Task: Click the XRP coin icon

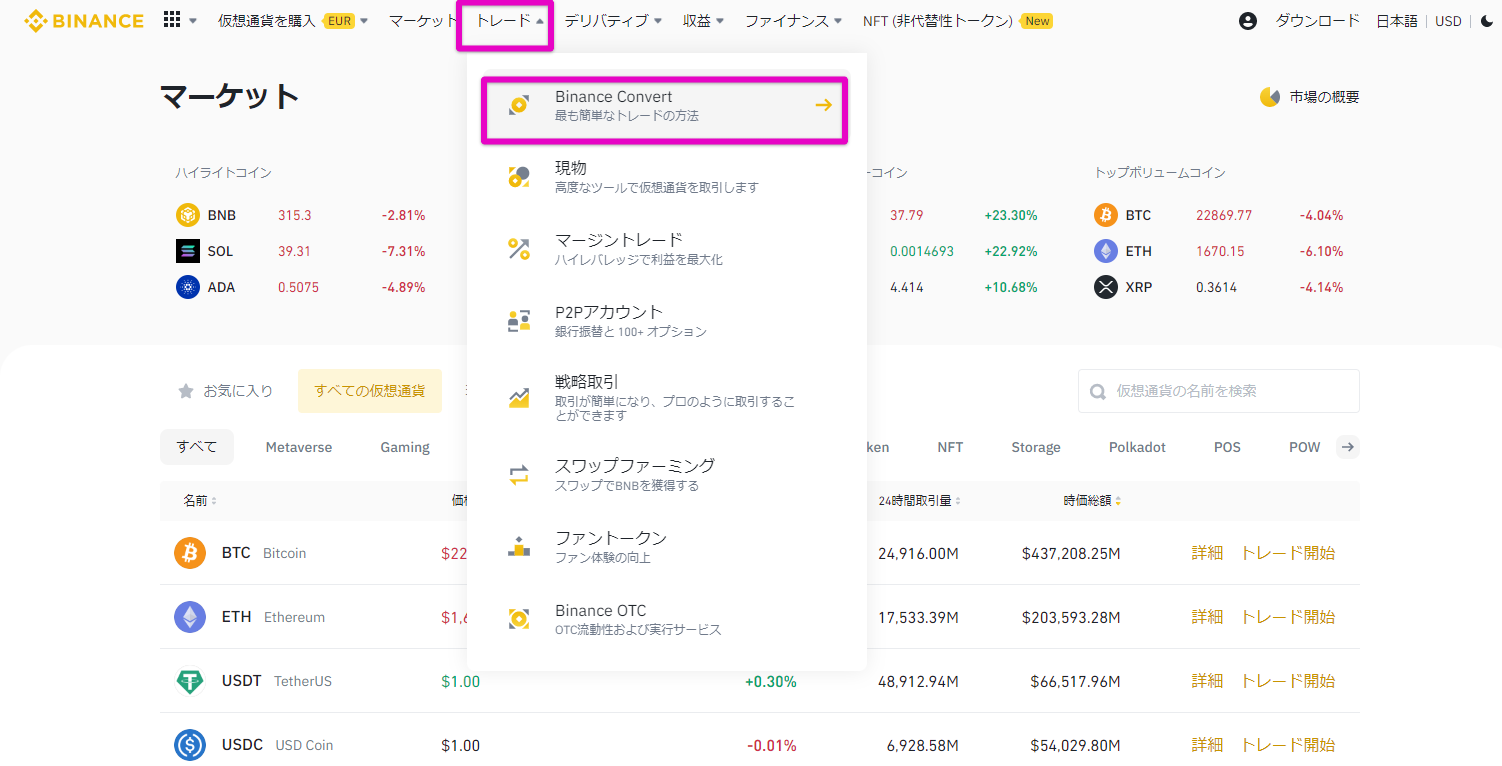Action: (x=1106, y=287)
